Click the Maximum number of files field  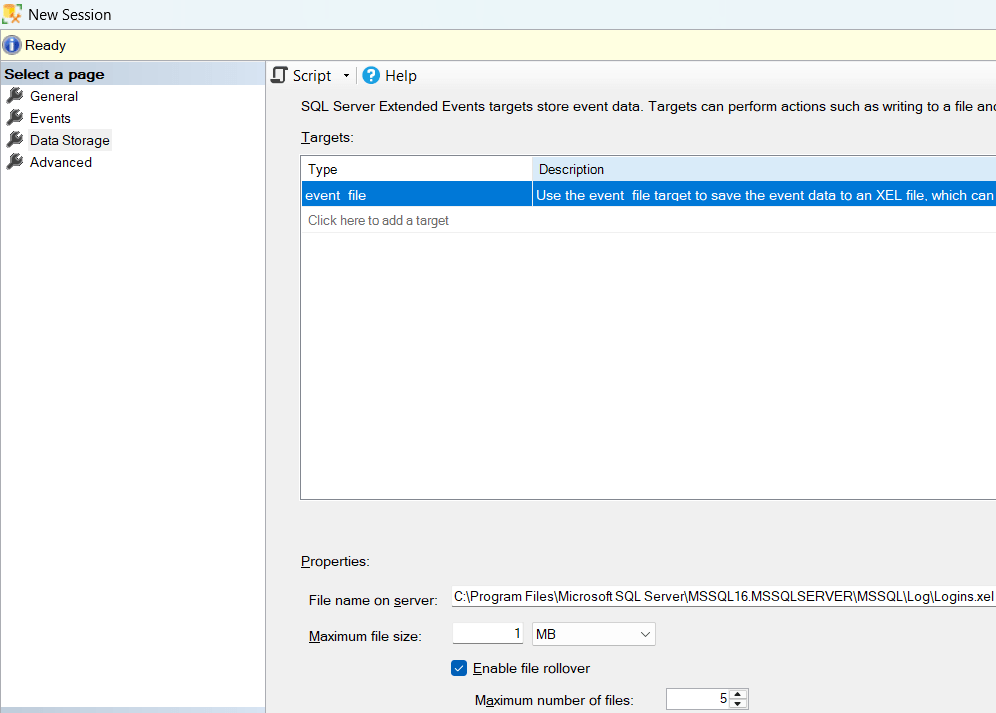[698, 699]
